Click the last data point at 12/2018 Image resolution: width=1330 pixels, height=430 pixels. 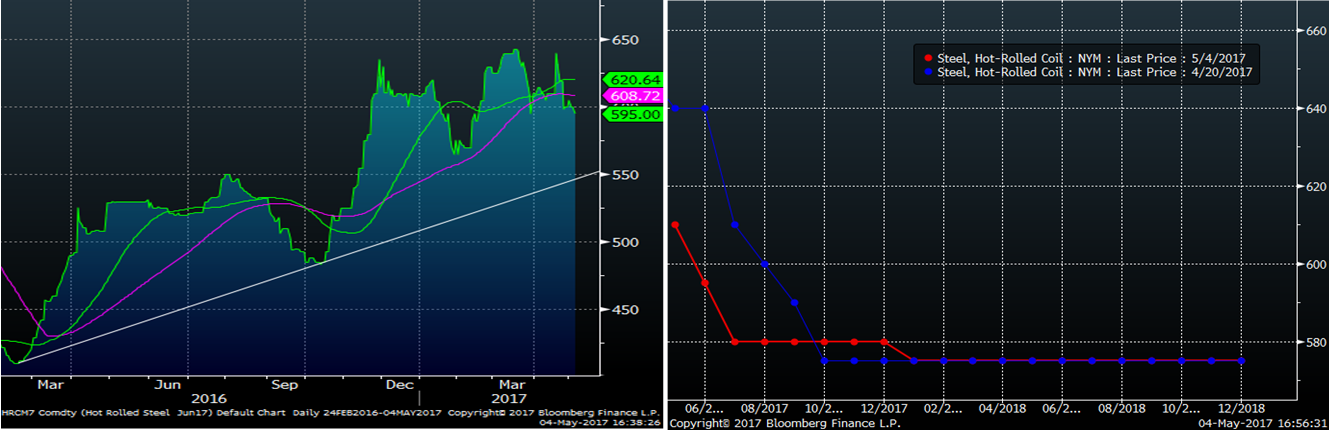[x=1241, y=361]
